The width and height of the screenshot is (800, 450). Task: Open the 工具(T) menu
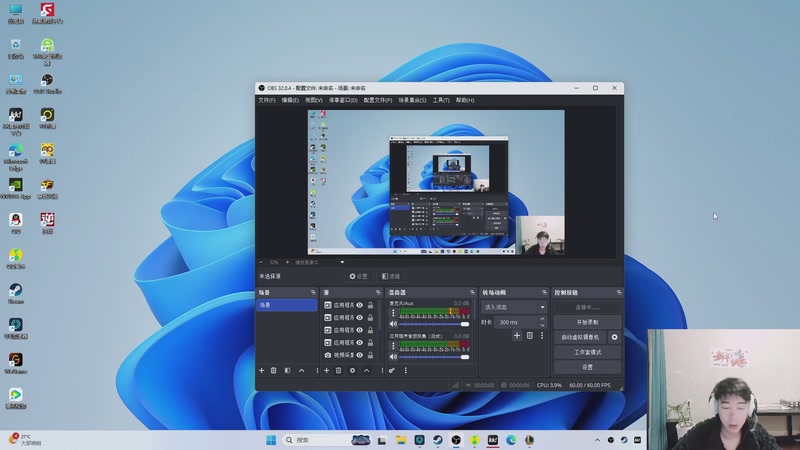[441, 100]
